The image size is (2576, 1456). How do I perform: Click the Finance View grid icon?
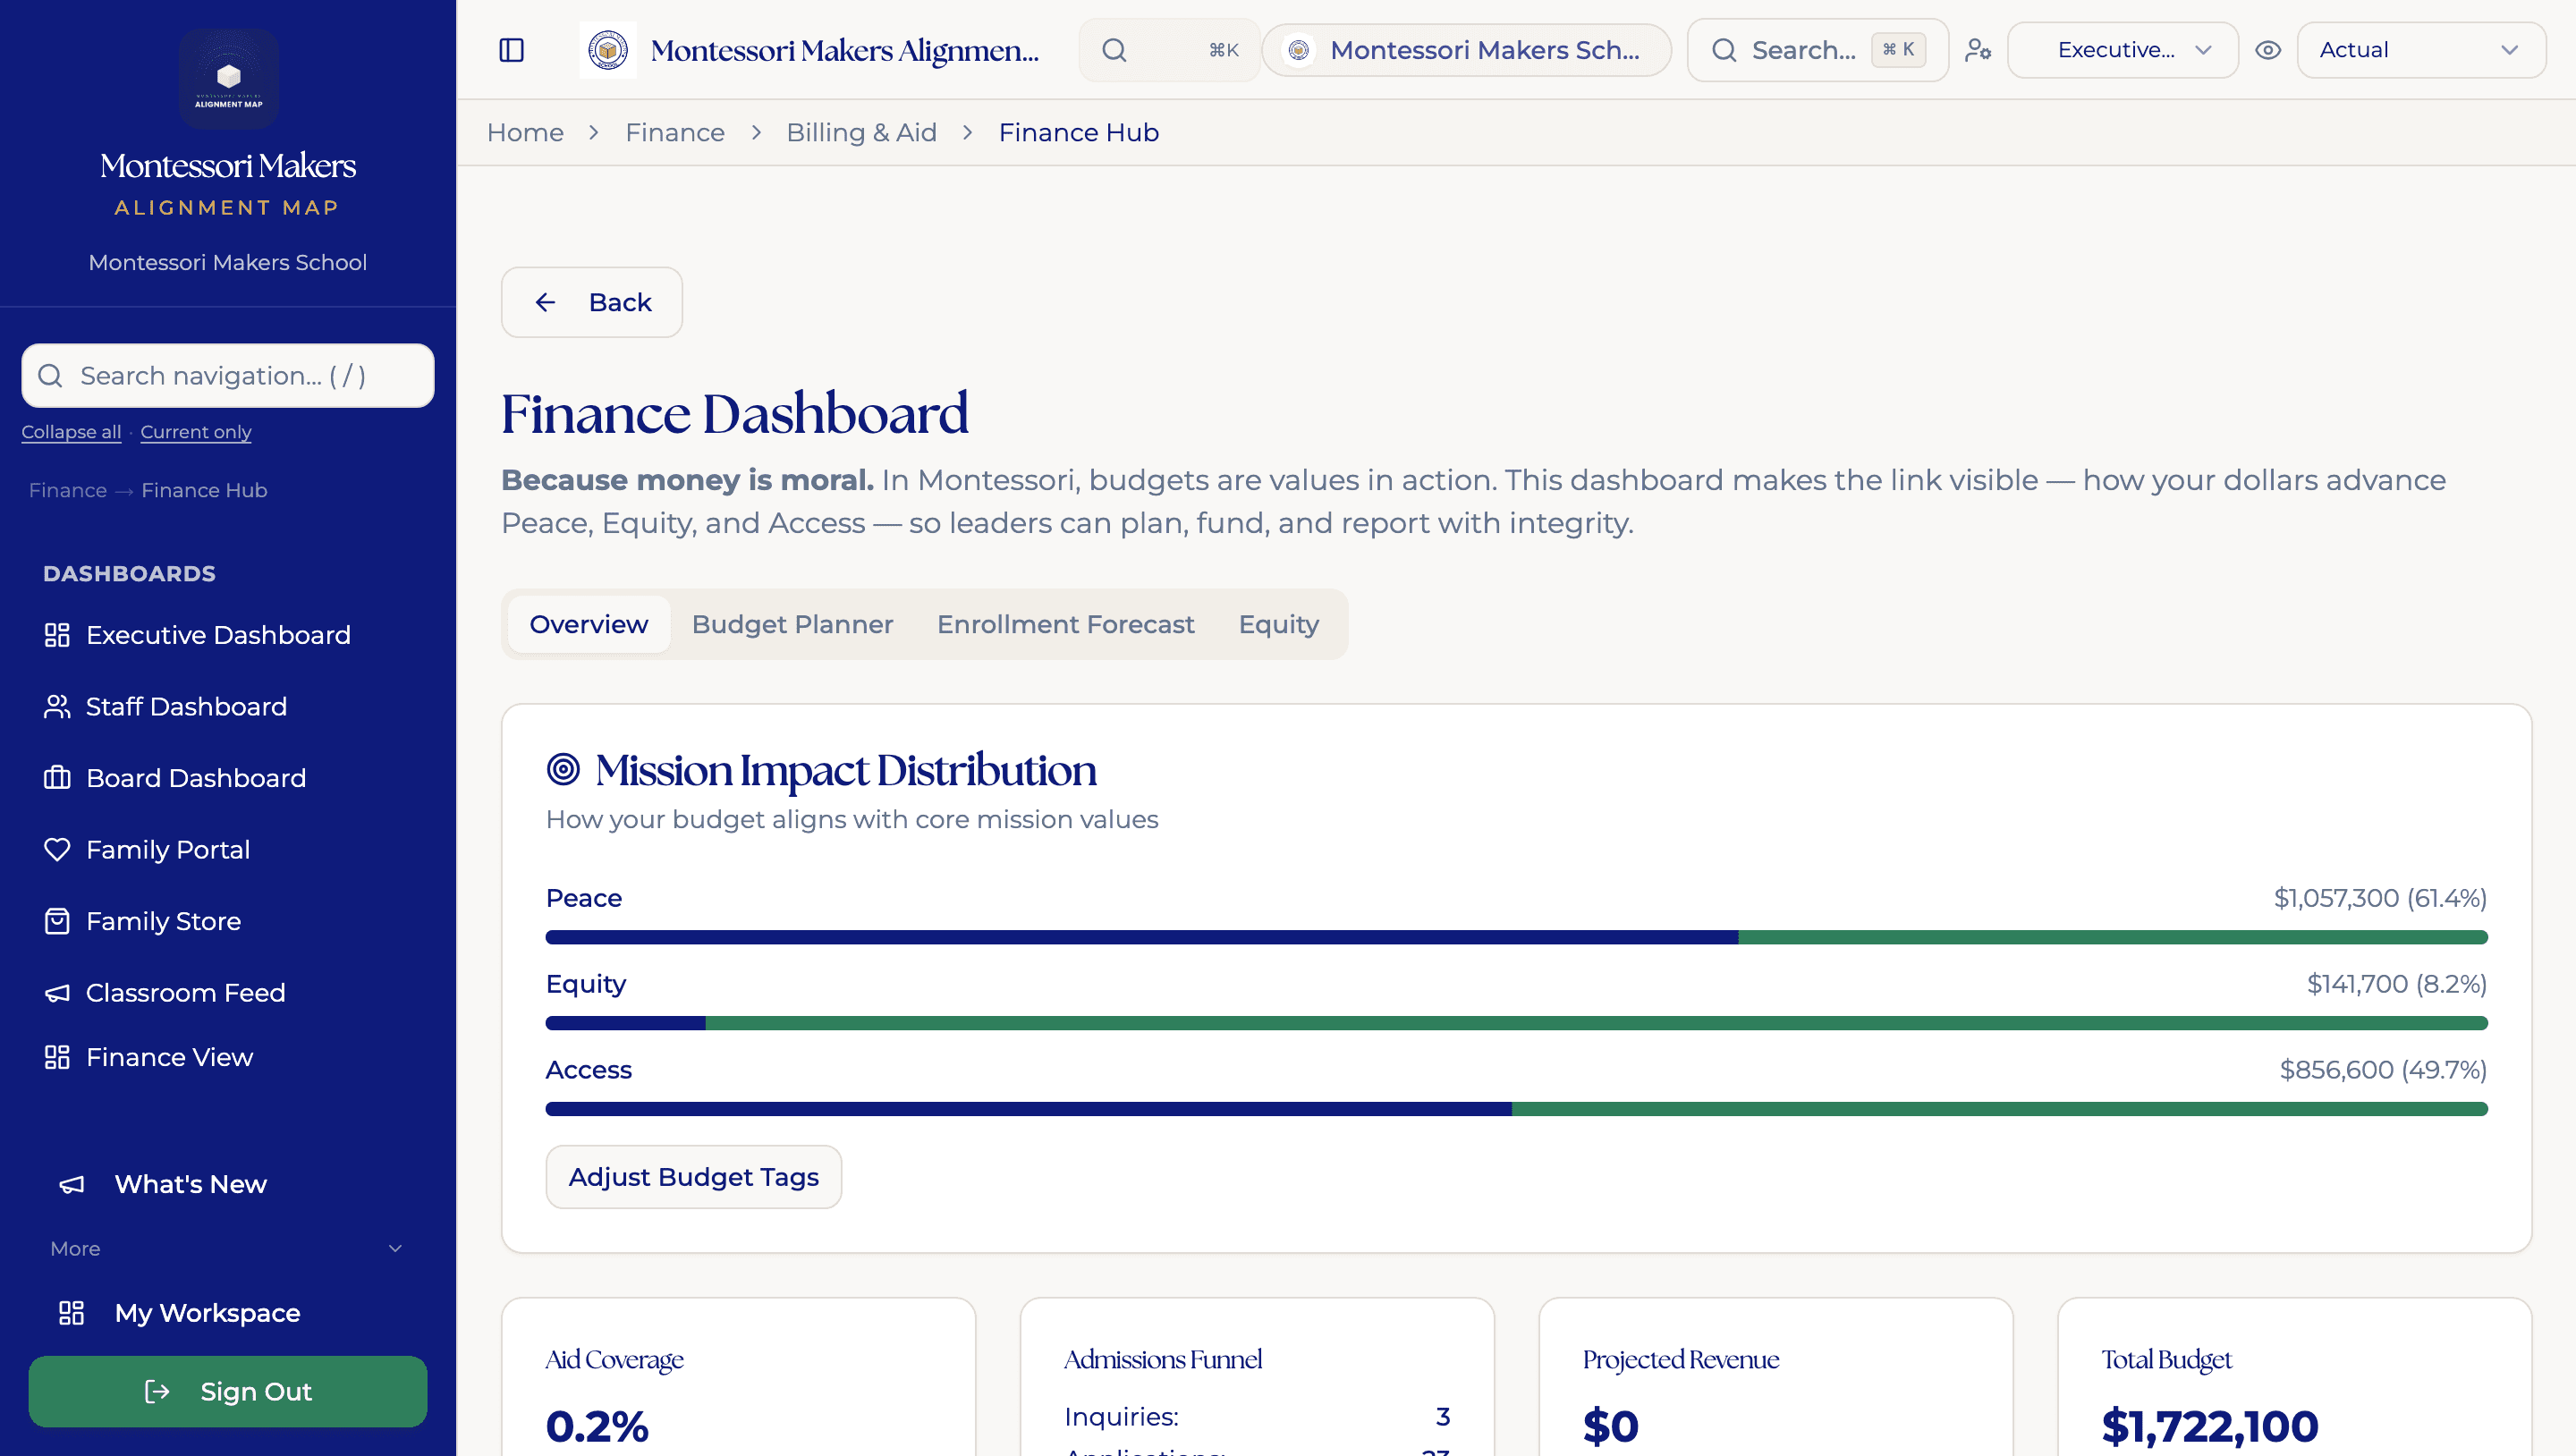[57, 1057]
